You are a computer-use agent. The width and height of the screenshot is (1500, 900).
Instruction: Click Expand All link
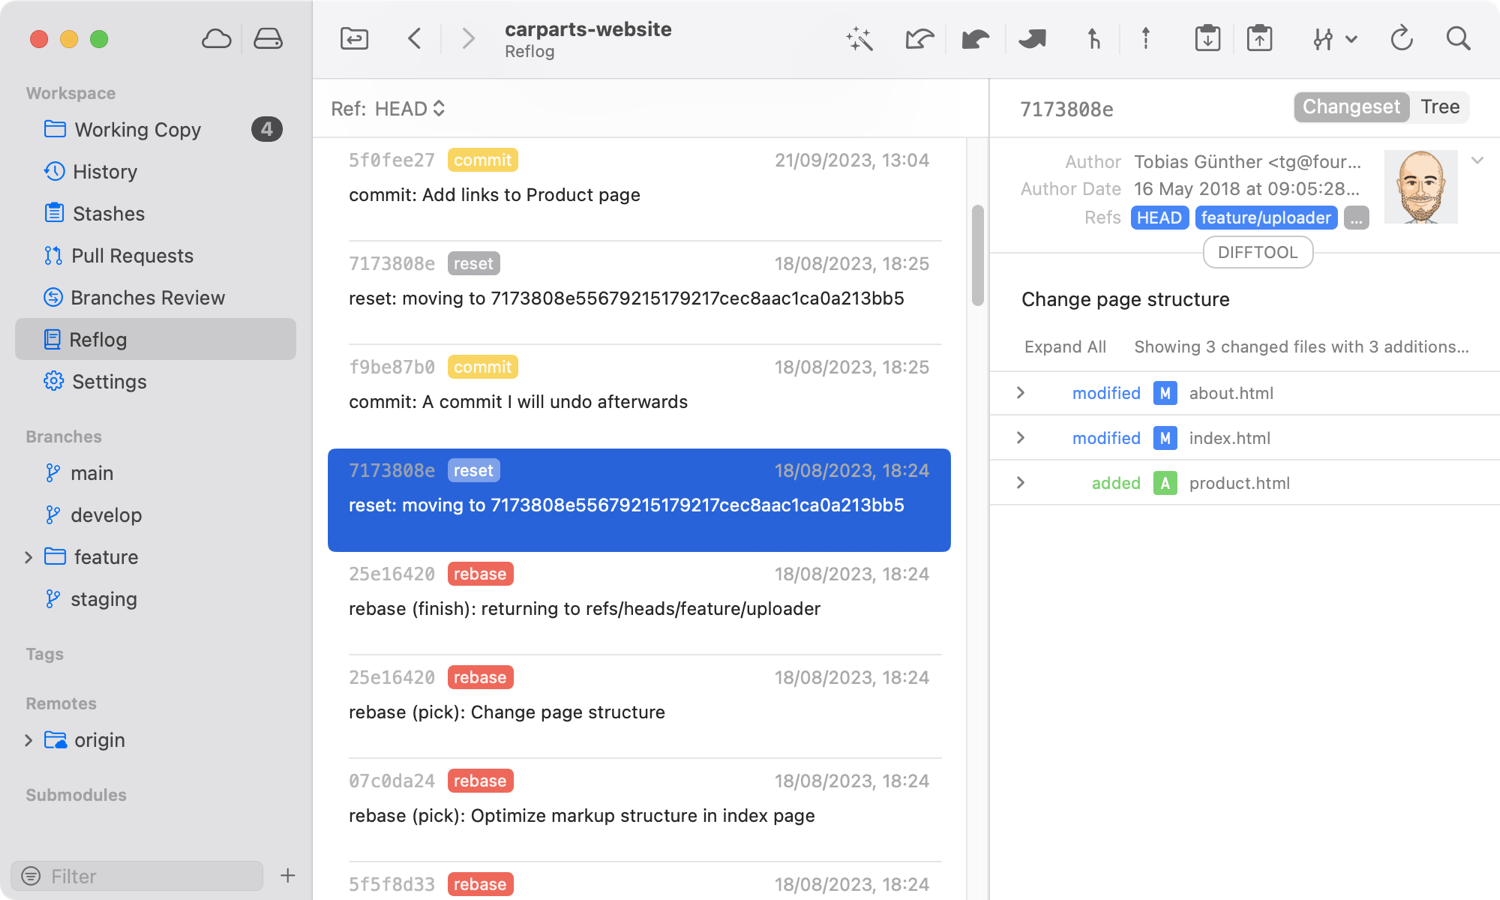(1065, 347)
